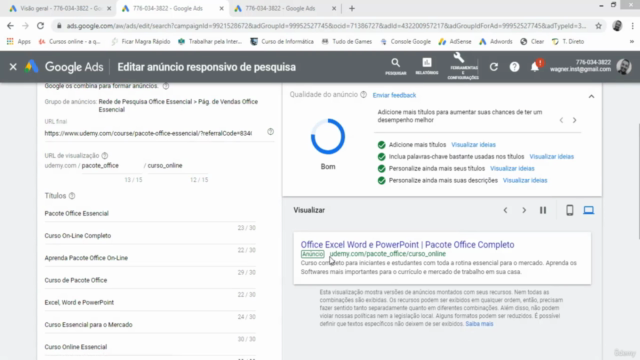Close the active Google Ads tab
640x360 pixels.
point(221,9)
